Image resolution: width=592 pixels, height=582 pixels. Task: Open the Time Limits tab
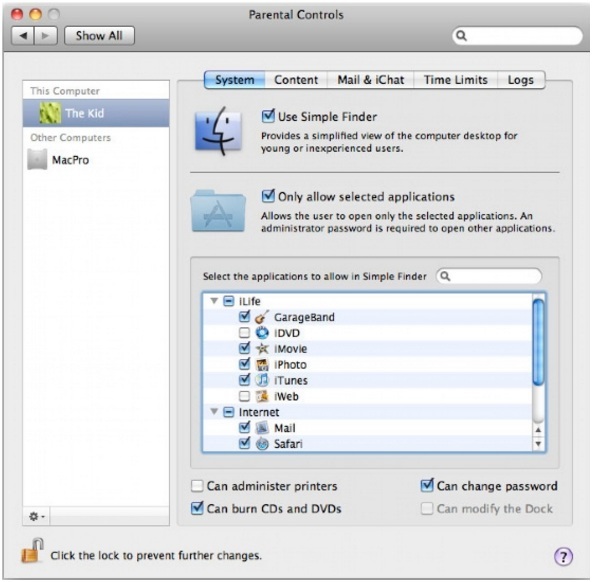point(455,80)
